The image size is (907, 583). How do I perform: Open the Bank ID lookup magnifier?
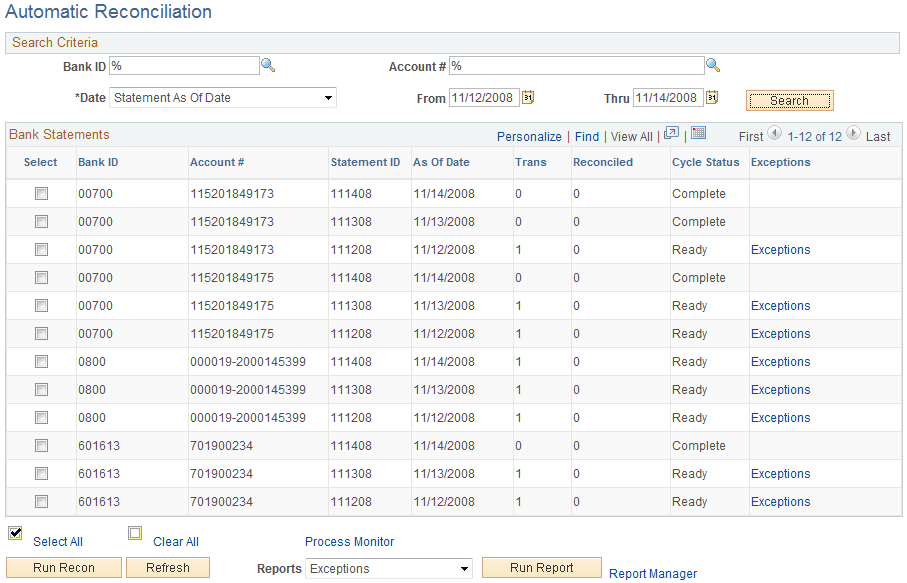[268, 64]
